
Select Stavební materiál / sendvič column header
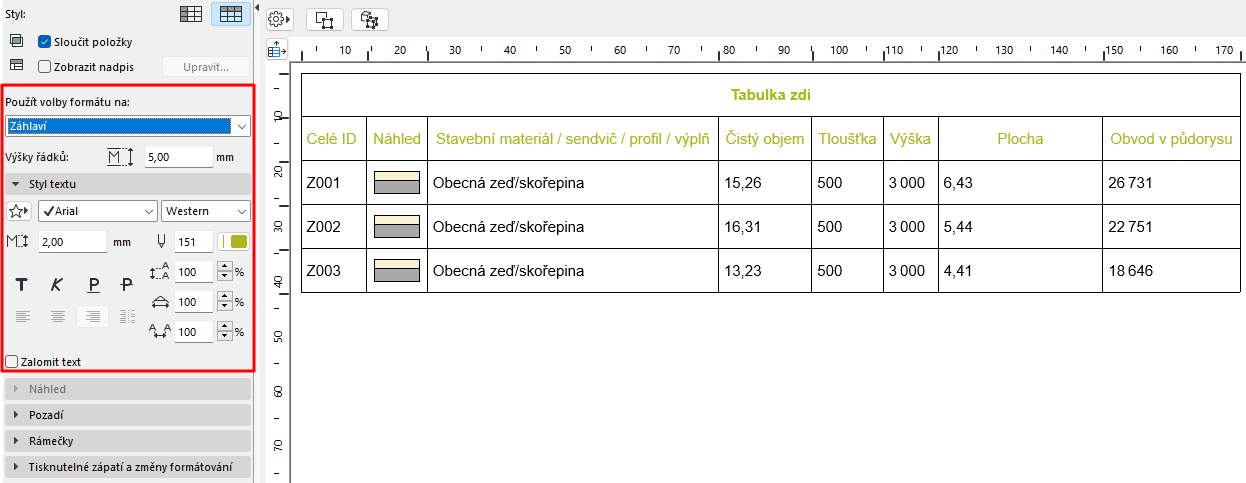coord(573,139)
